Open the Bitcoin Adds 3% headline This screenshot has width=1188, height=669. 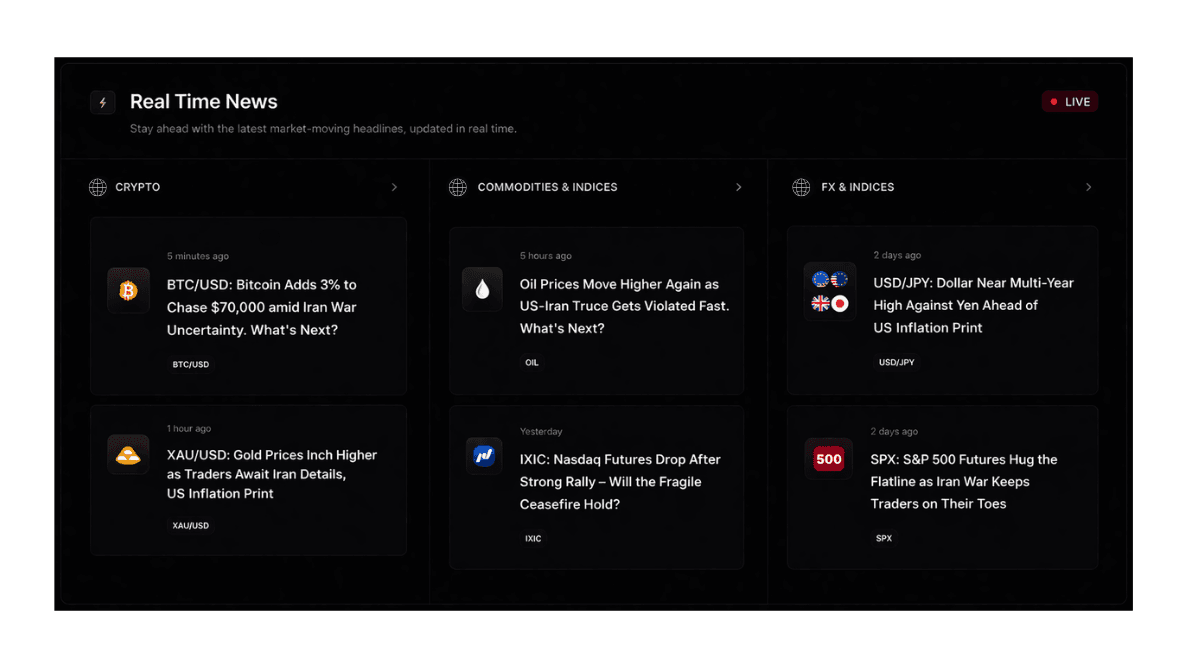tap(261, 308)
